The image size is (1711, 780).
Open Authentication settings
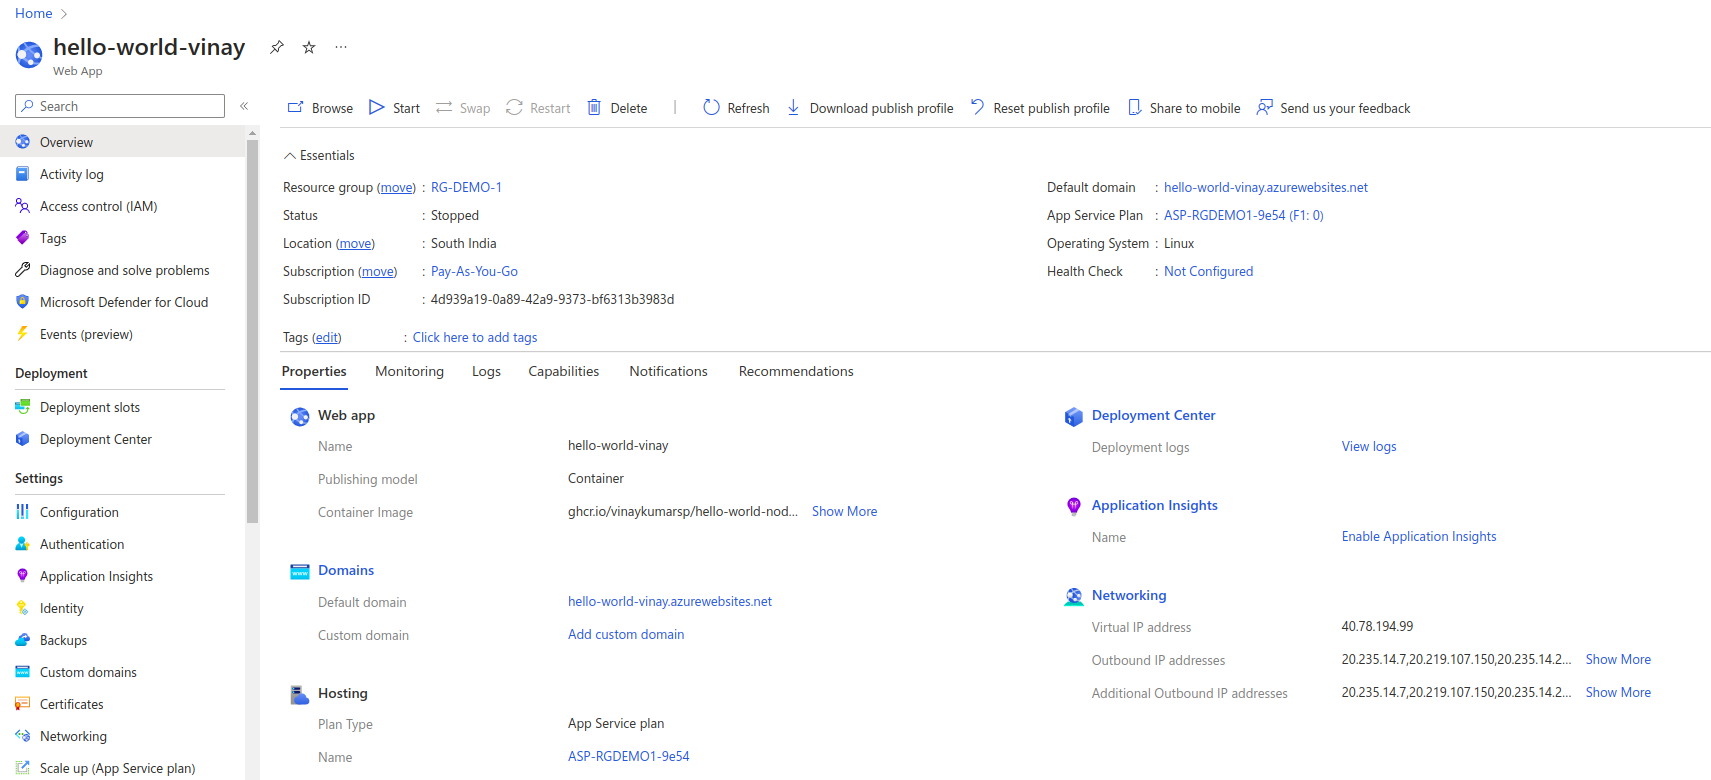pos(122,544)
